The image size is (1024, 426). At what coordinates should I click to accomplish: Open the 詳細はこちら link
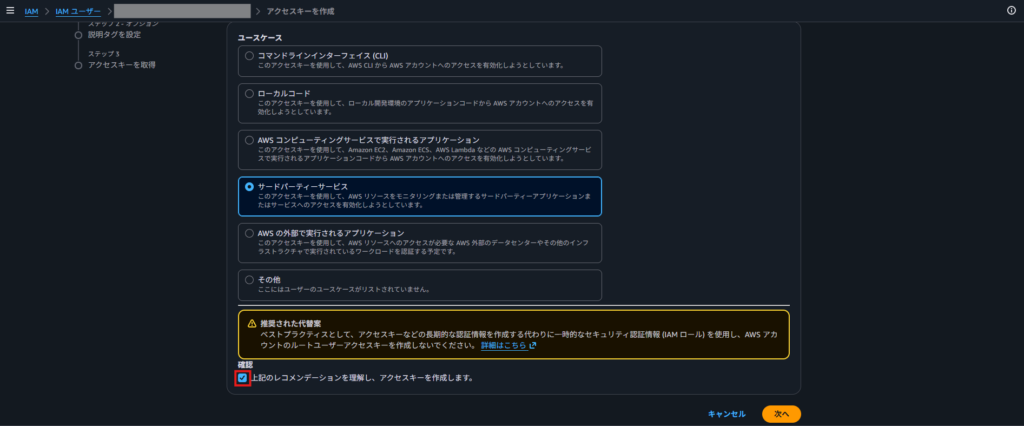(504, 346)
